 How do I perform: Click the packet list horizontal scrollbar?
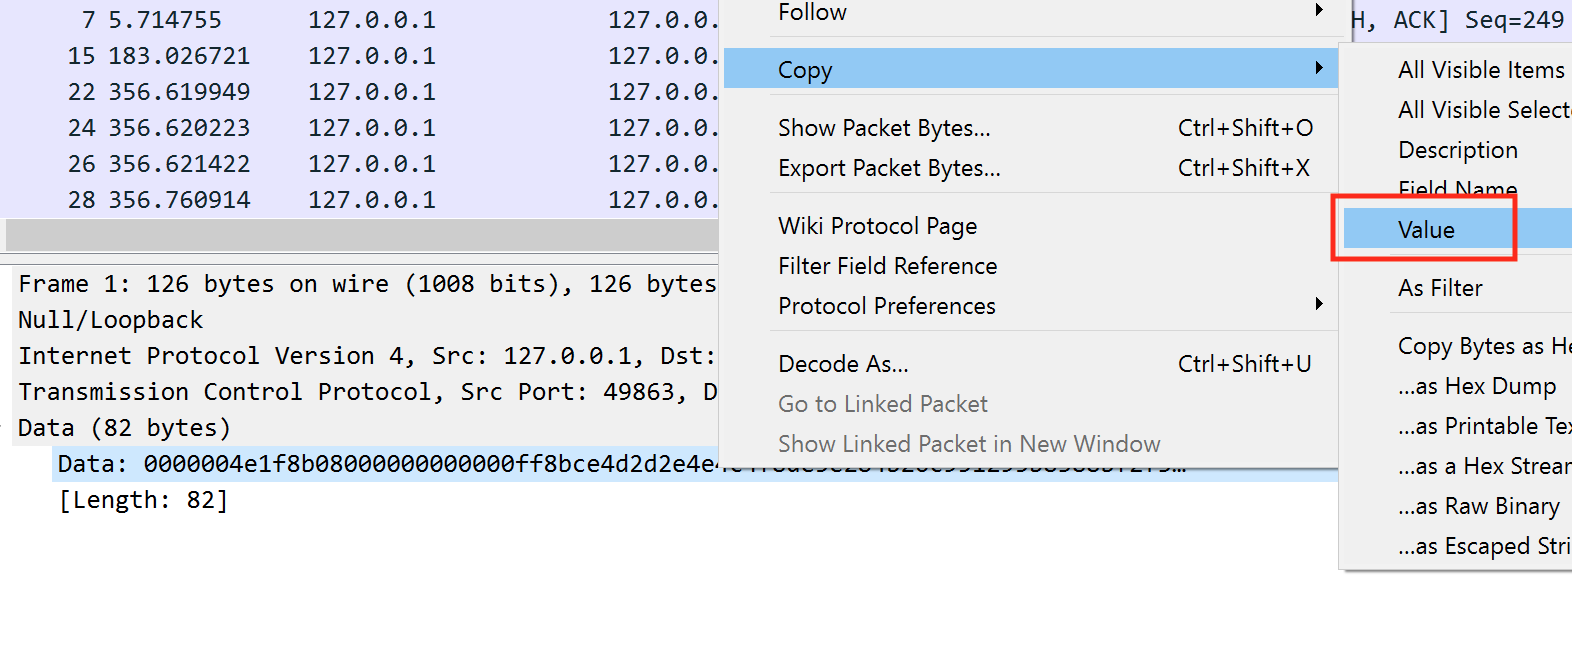[x=362, y=235]
